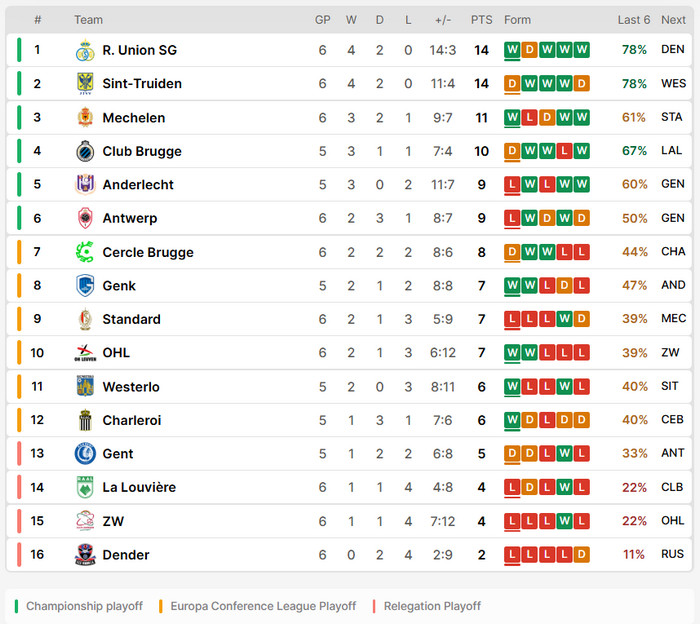The image size is (700, 624).
Task: Click the R. Union SG club crest
Action: (x=85, y=50)
